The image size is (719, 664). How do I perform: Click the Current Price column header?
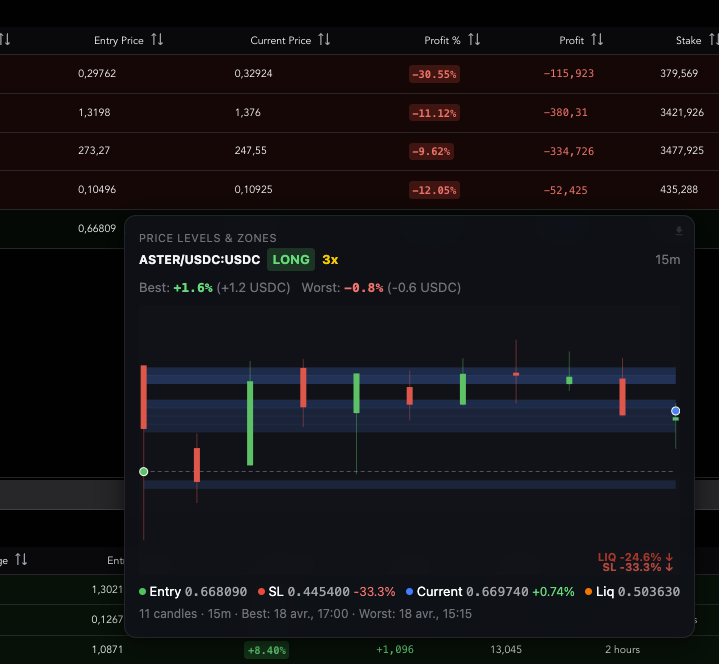click(x=281, y=40)
